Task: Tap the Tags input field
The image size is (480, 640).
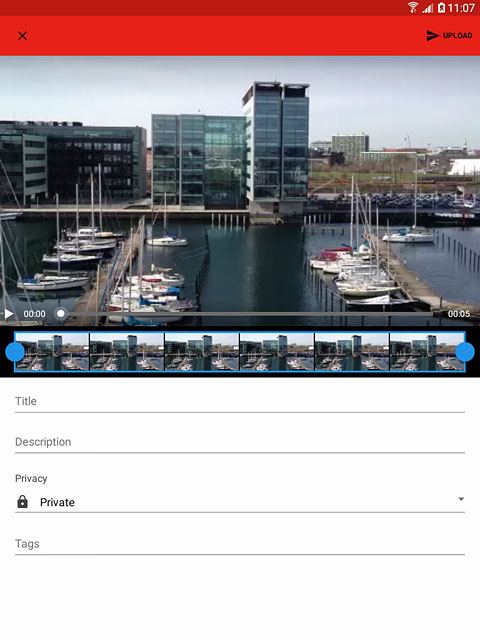Action: pos(240,544)
